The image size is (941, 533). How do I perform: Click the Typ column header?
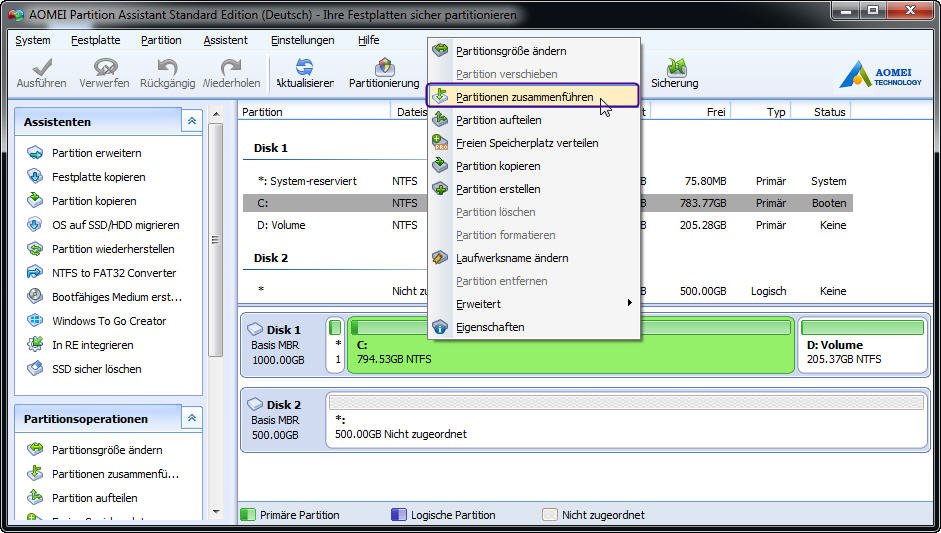coord(762,112)
